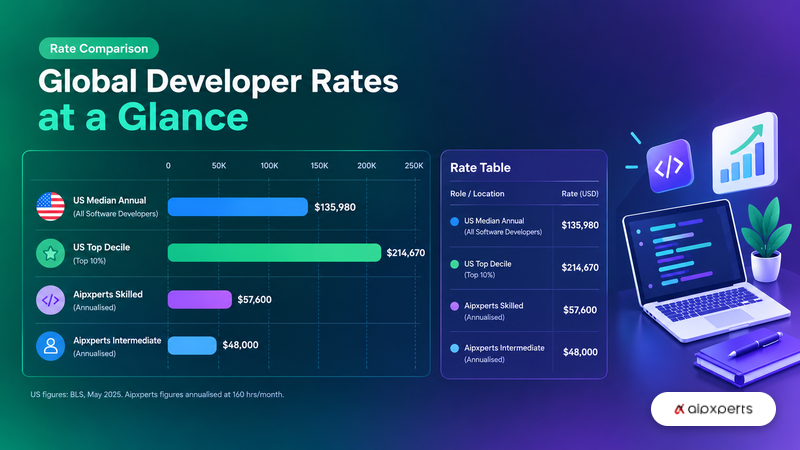Viewport: 800px width, 450px height.
Task: Click $135,980 in the Rate Table
Action: pyautogui.click(x=580, y=226)
